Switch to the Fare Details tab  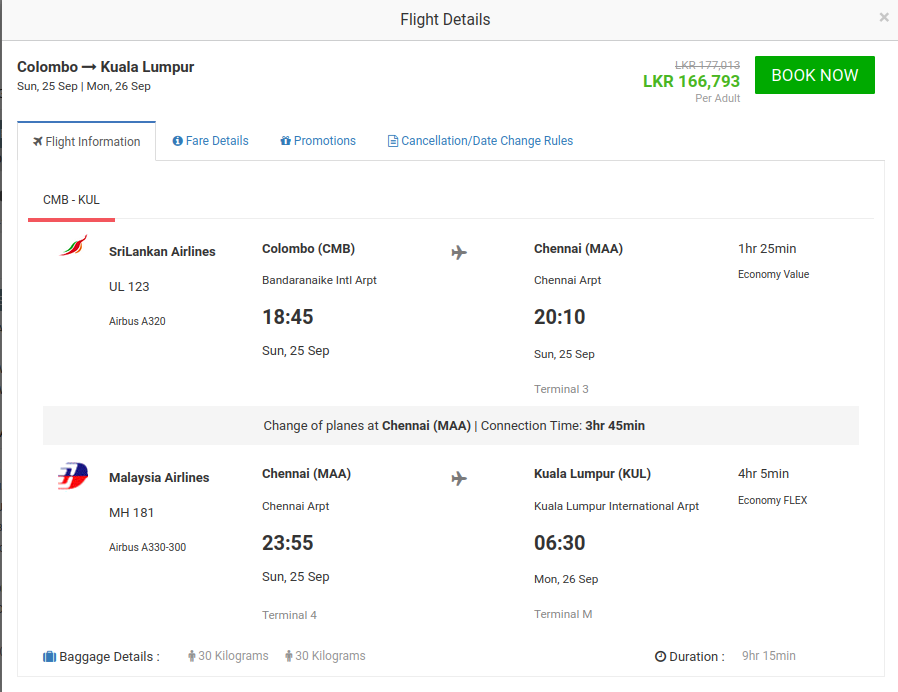click(210, 141)
